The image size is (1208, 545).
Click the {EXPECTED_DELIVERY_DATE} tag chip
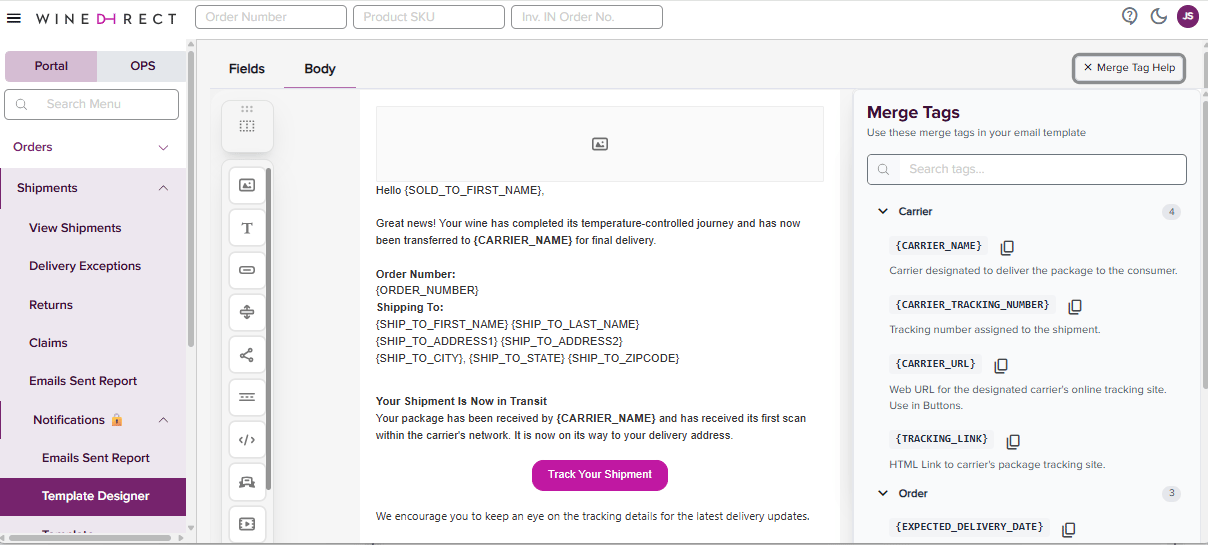pos(969,527)
